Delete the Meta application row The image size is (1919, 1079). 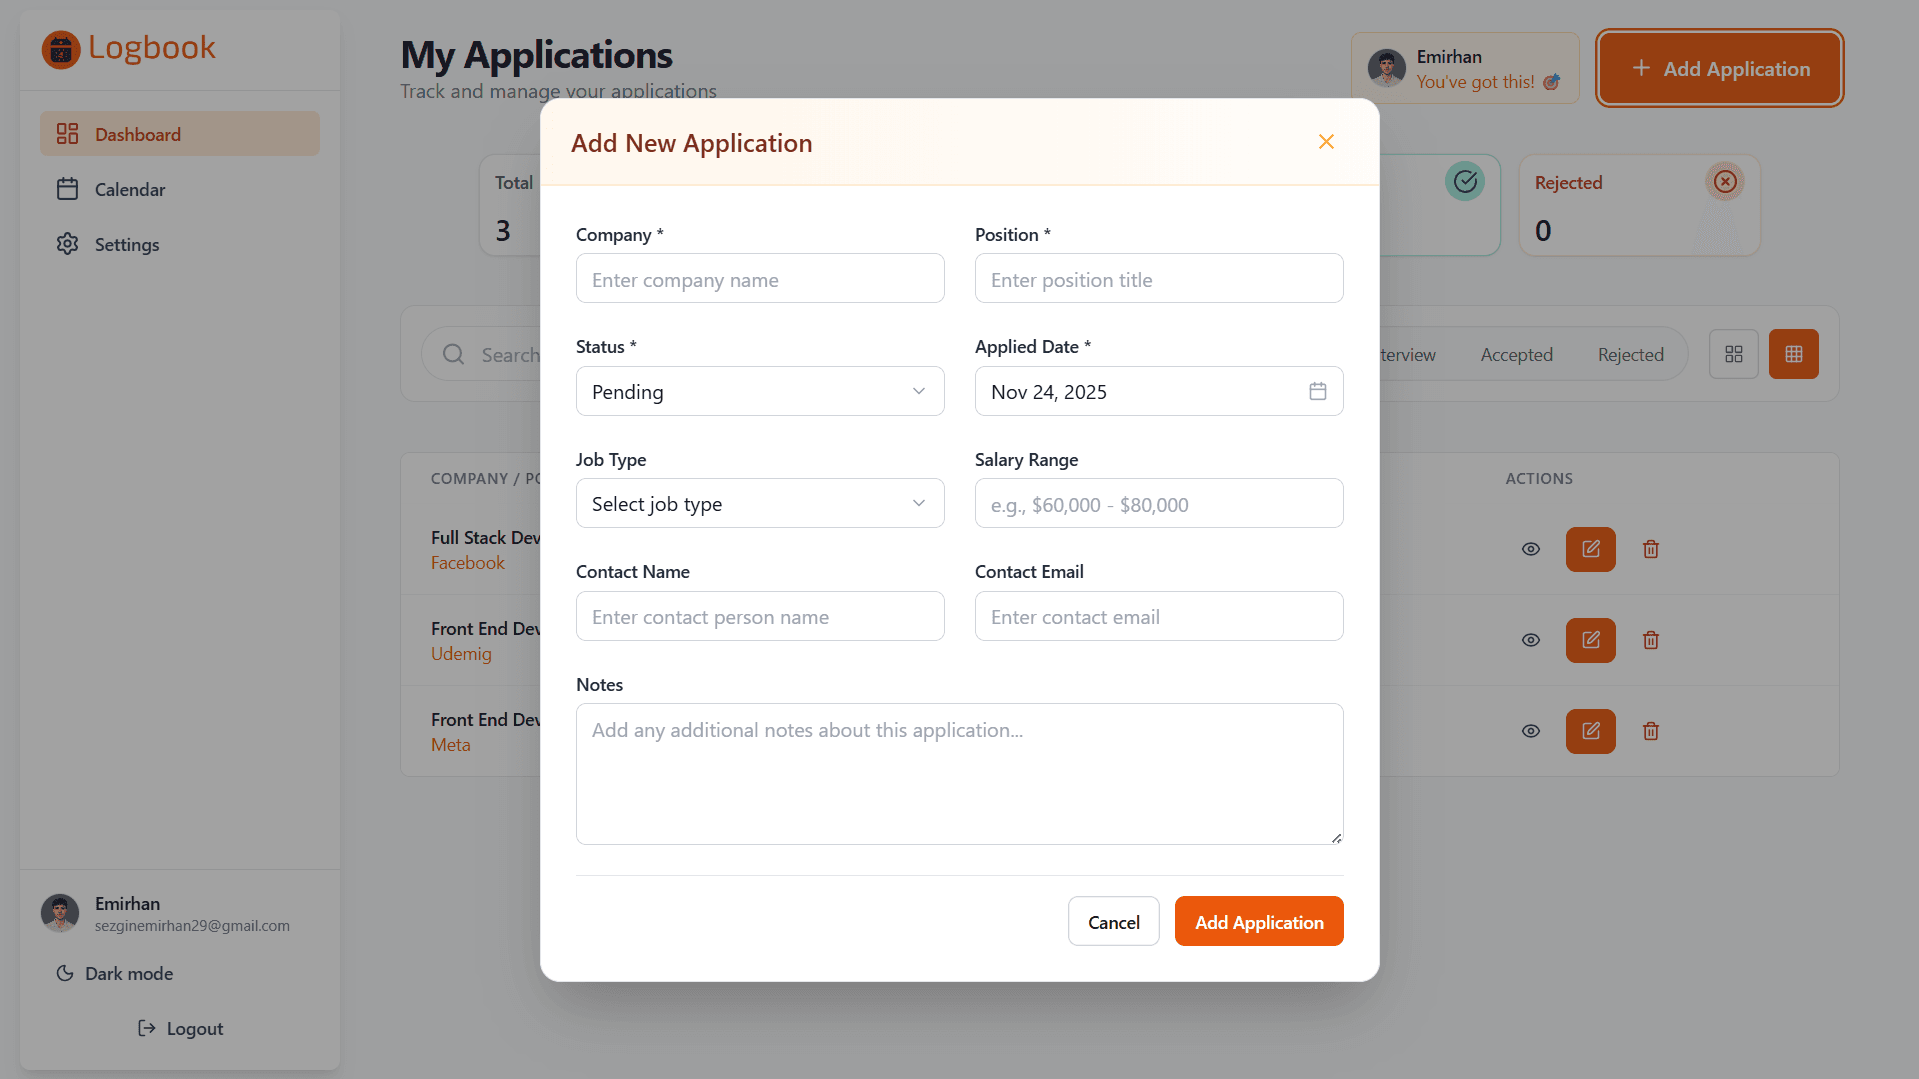pyautogui.click(x=1651, y=731)
